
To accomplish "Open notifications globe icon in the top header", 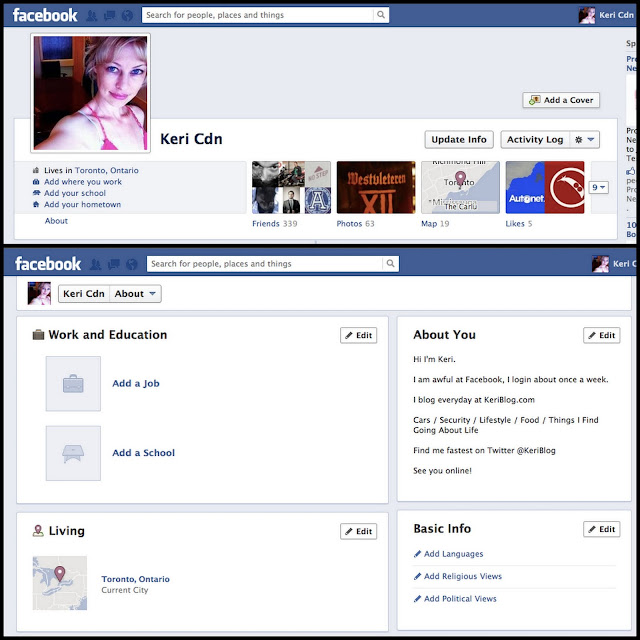I will pyautogui.click(x=127, y=16).
